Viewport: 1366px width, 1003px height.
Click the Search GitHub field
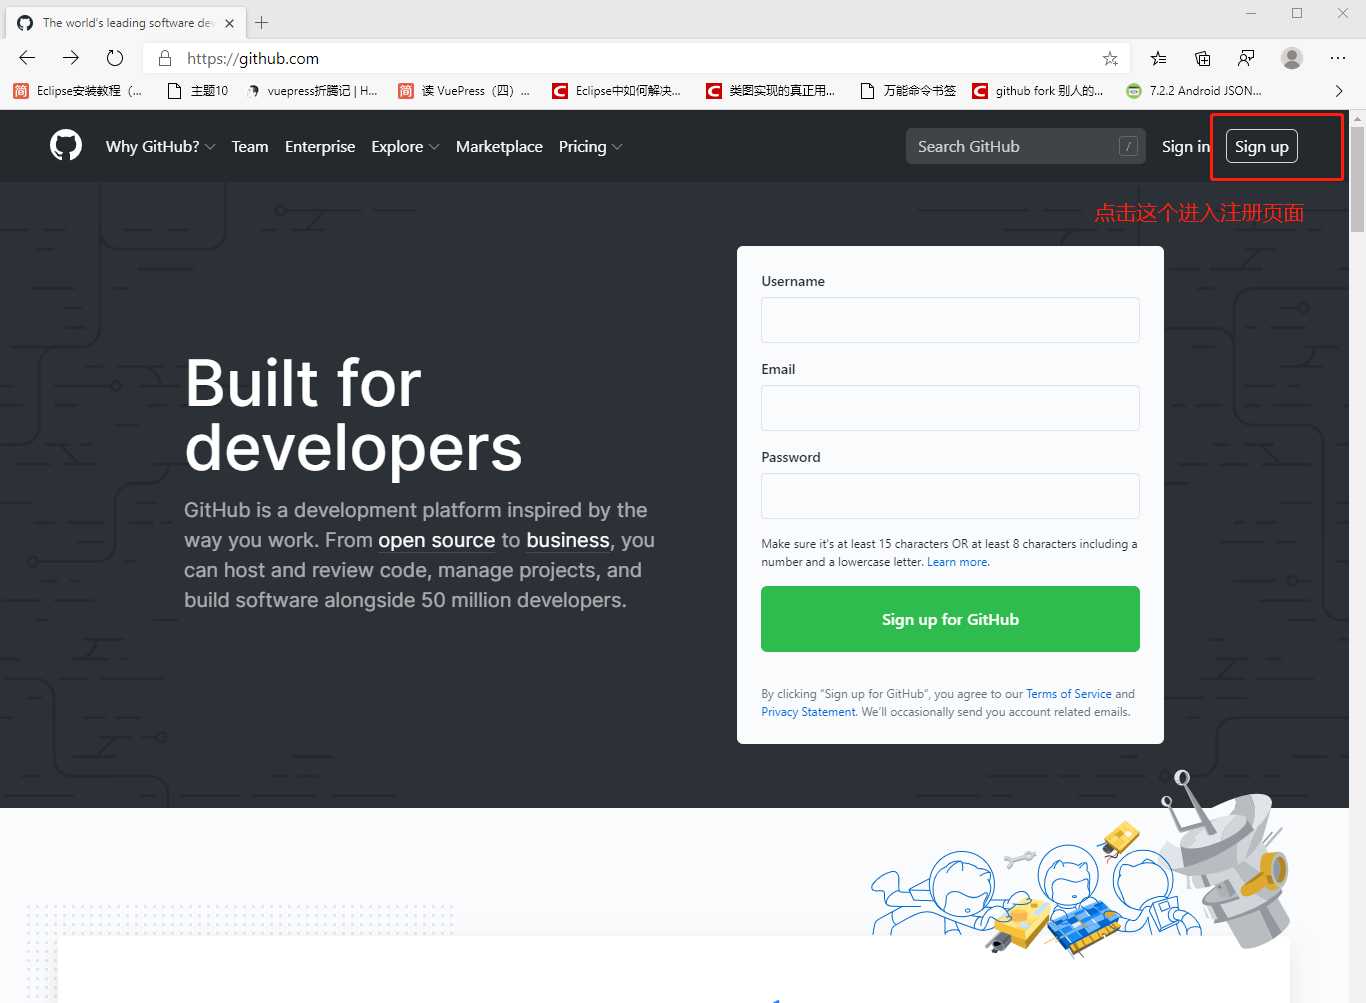point(1025,146)
